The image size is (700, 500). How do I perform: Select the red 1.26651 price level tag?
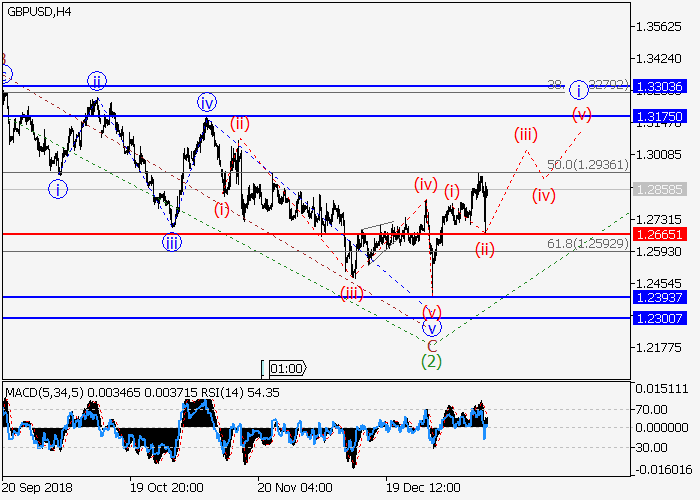[x=658, y=234]
